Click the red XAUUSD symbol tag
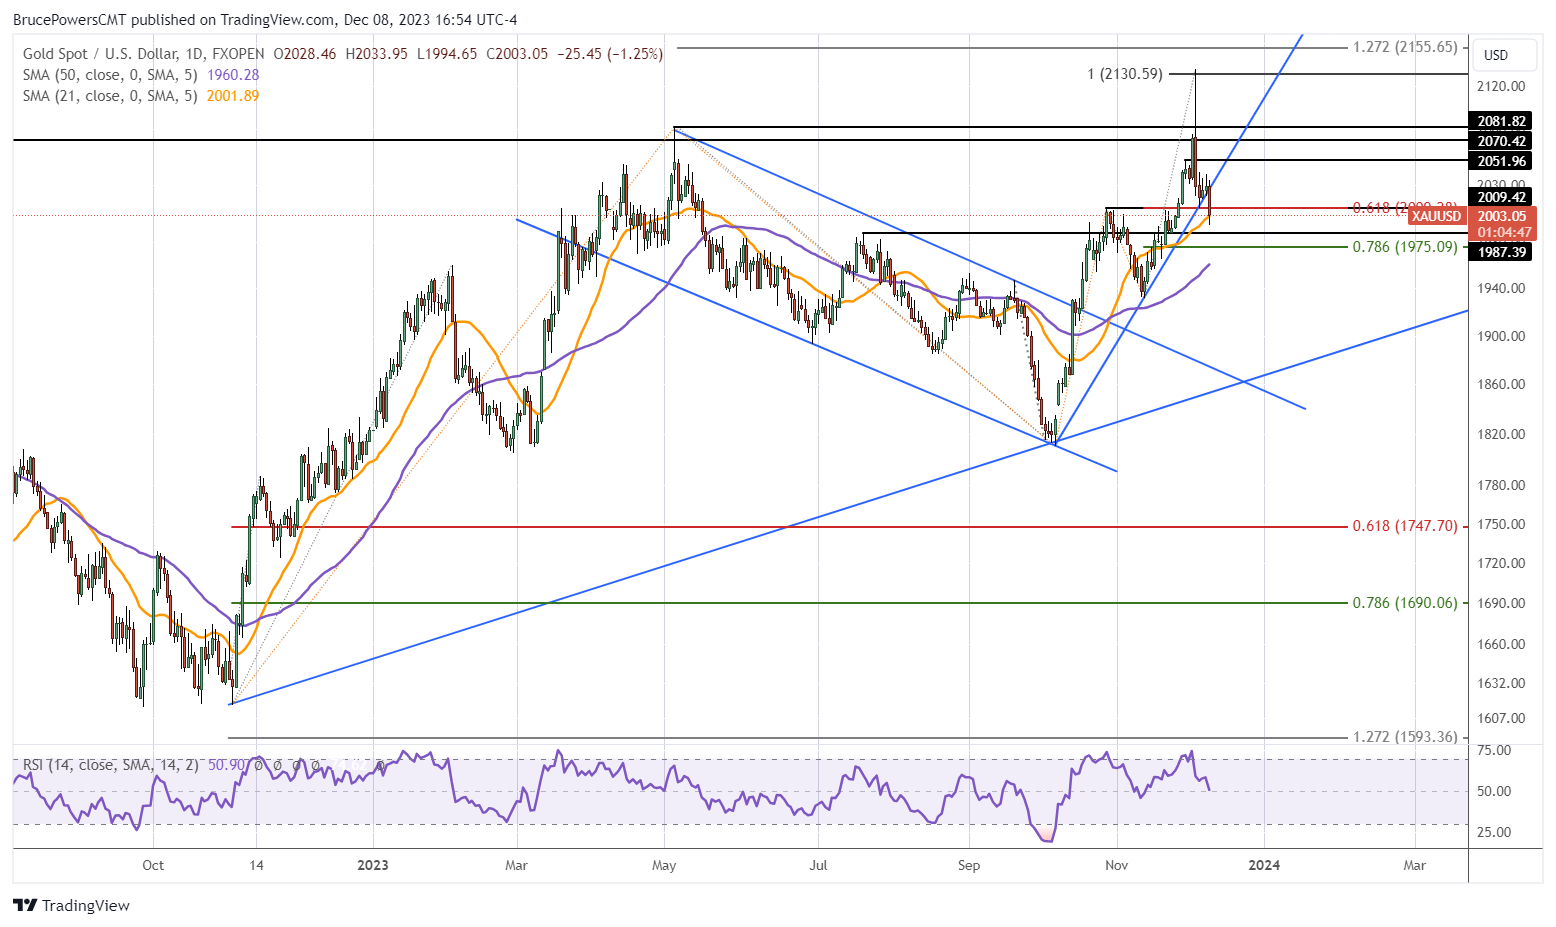Image resolution: width=1556 pixels, height=927 pixels. pyautogui.click(x=1436, y=216)
